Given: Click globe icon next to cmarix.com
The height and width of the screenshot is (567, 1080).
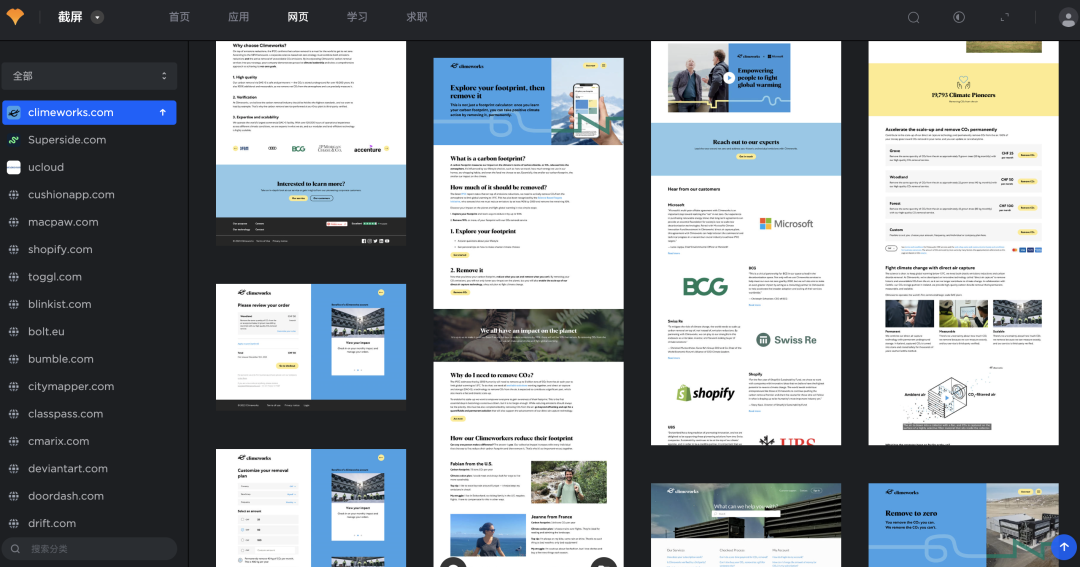Looking at the screenshot, I should click(x=14, y=441).
